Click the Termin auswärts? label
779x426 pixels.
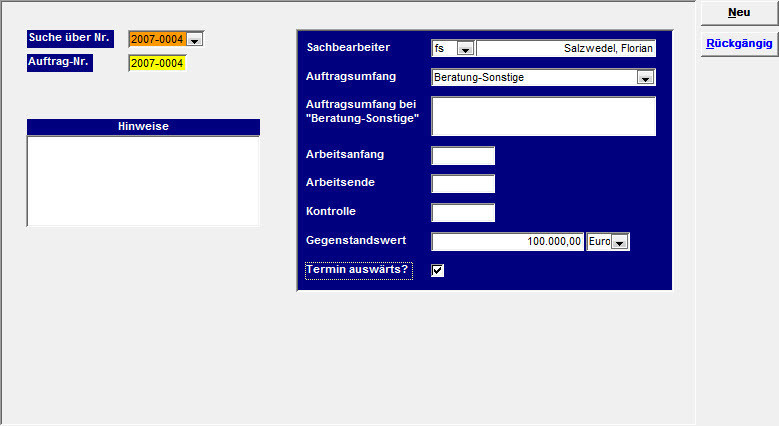click(359, 270)
